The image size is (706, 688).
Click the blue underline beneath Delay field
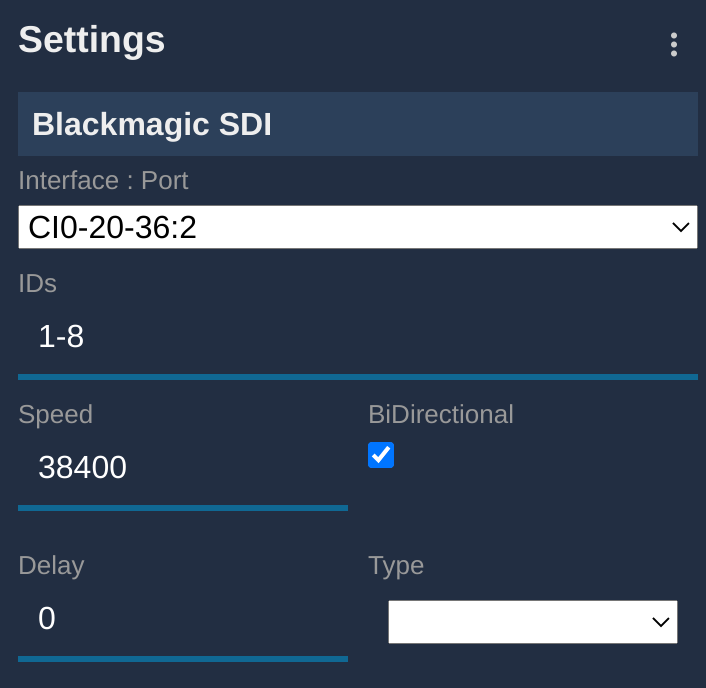click(x=183, y=659)
